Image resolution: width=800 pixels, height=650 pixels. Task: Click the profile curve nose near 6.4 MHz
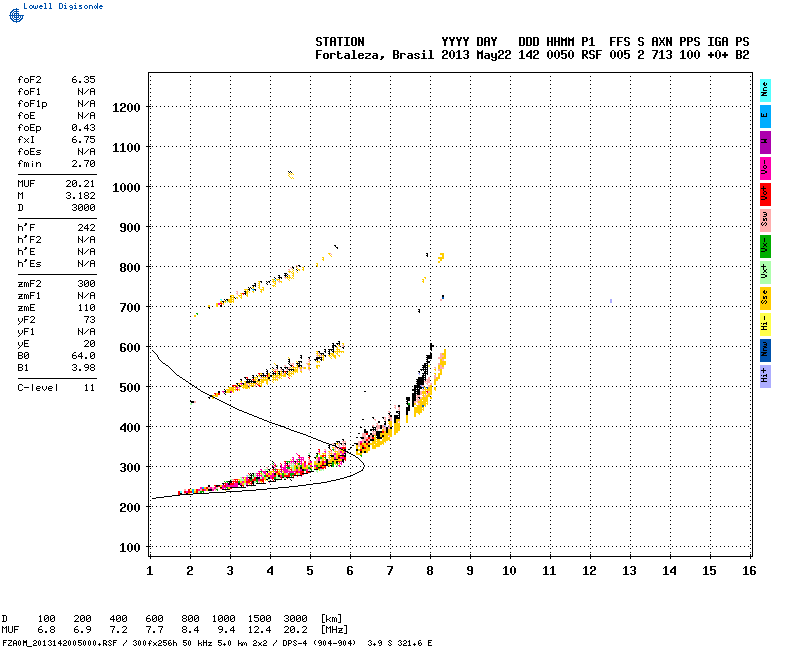[363, 465]
